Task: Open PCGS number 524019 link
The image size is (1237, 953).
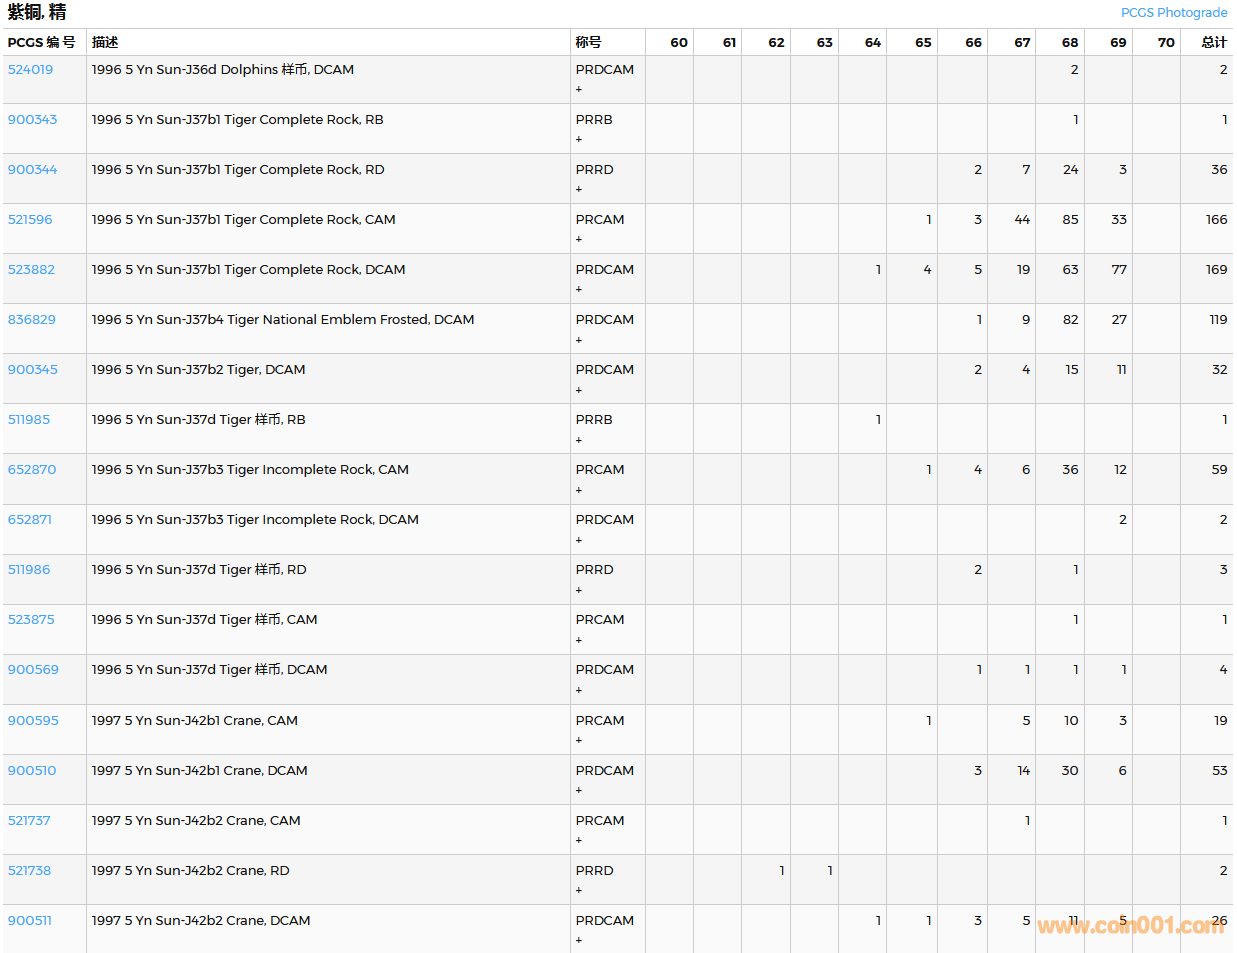Action: (x=31, y=70)
